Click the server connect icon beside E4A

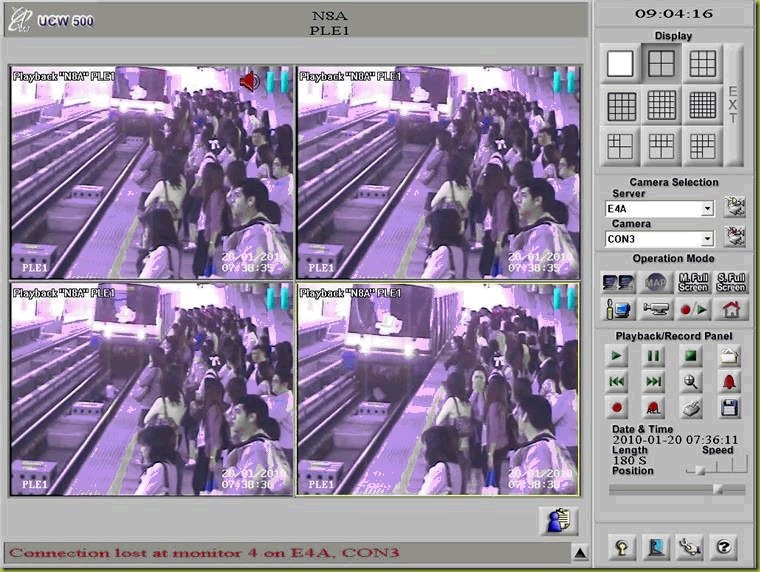coord(734,207)
